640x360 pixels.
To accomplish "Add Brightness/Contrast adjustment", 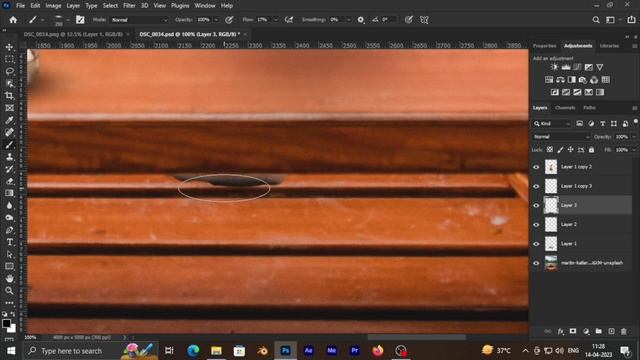I will (554, 67).
